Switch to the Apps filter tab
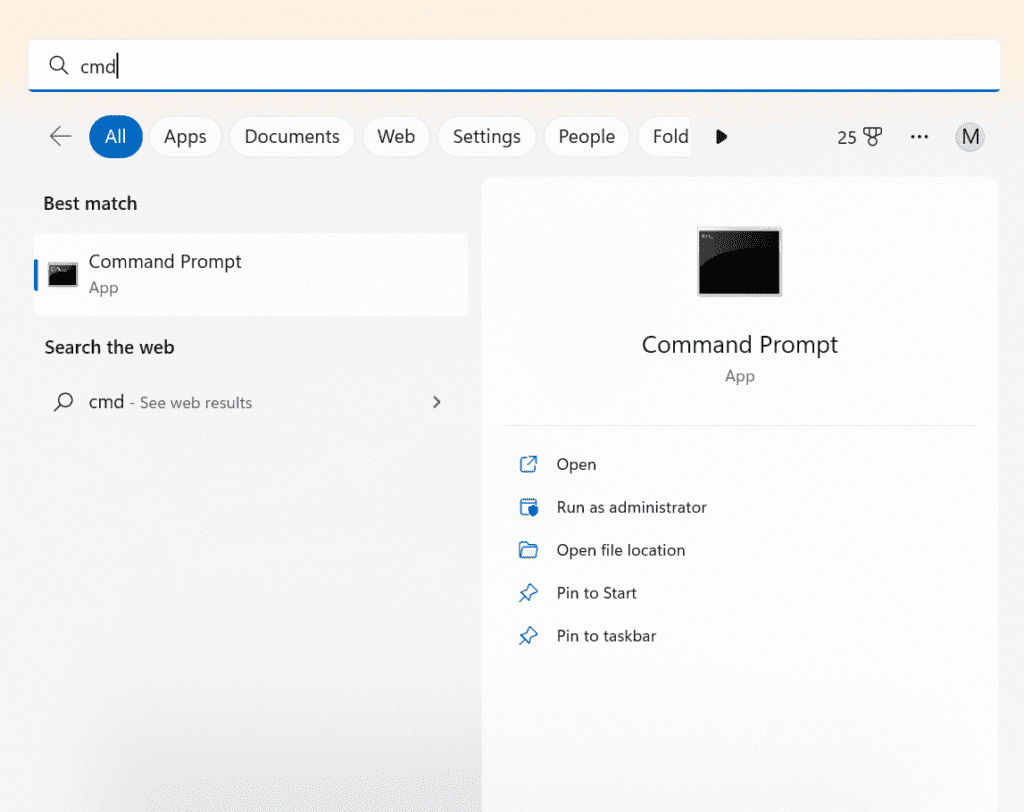The width and height of the screenshot is (1024, 812). 185,136
